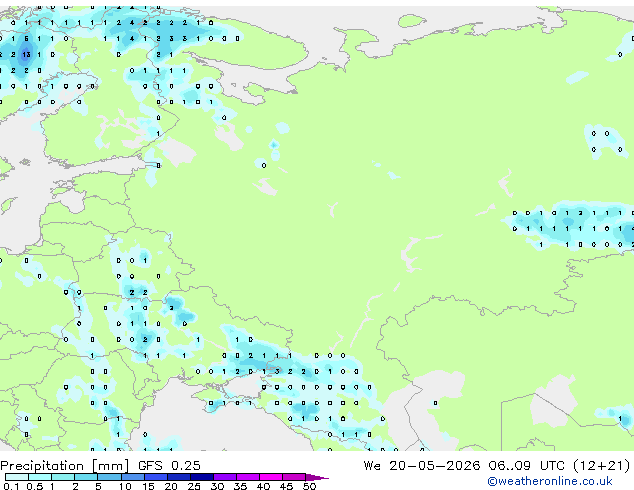Click the '(12+21)' forecast run label
Image resolution: width=634 pixels, height=490 pixels.
602,466
